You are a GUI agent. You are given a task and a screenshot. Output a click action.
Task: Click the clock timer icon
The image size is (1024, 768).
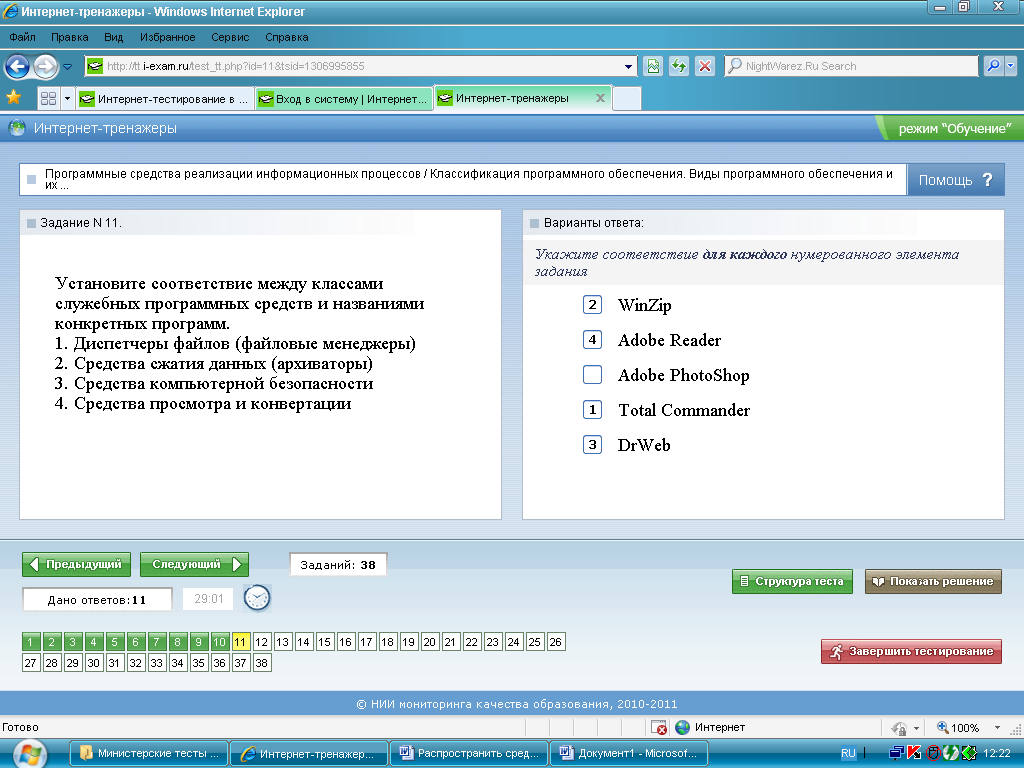click(257, 598)
